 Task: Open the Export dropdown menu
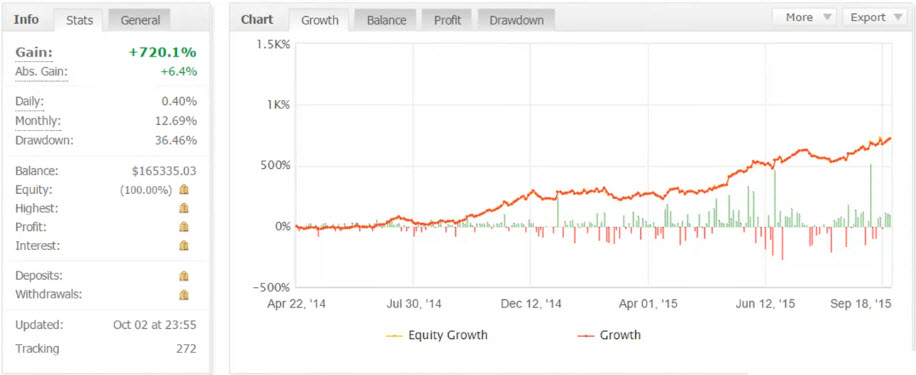pos(874,17)
